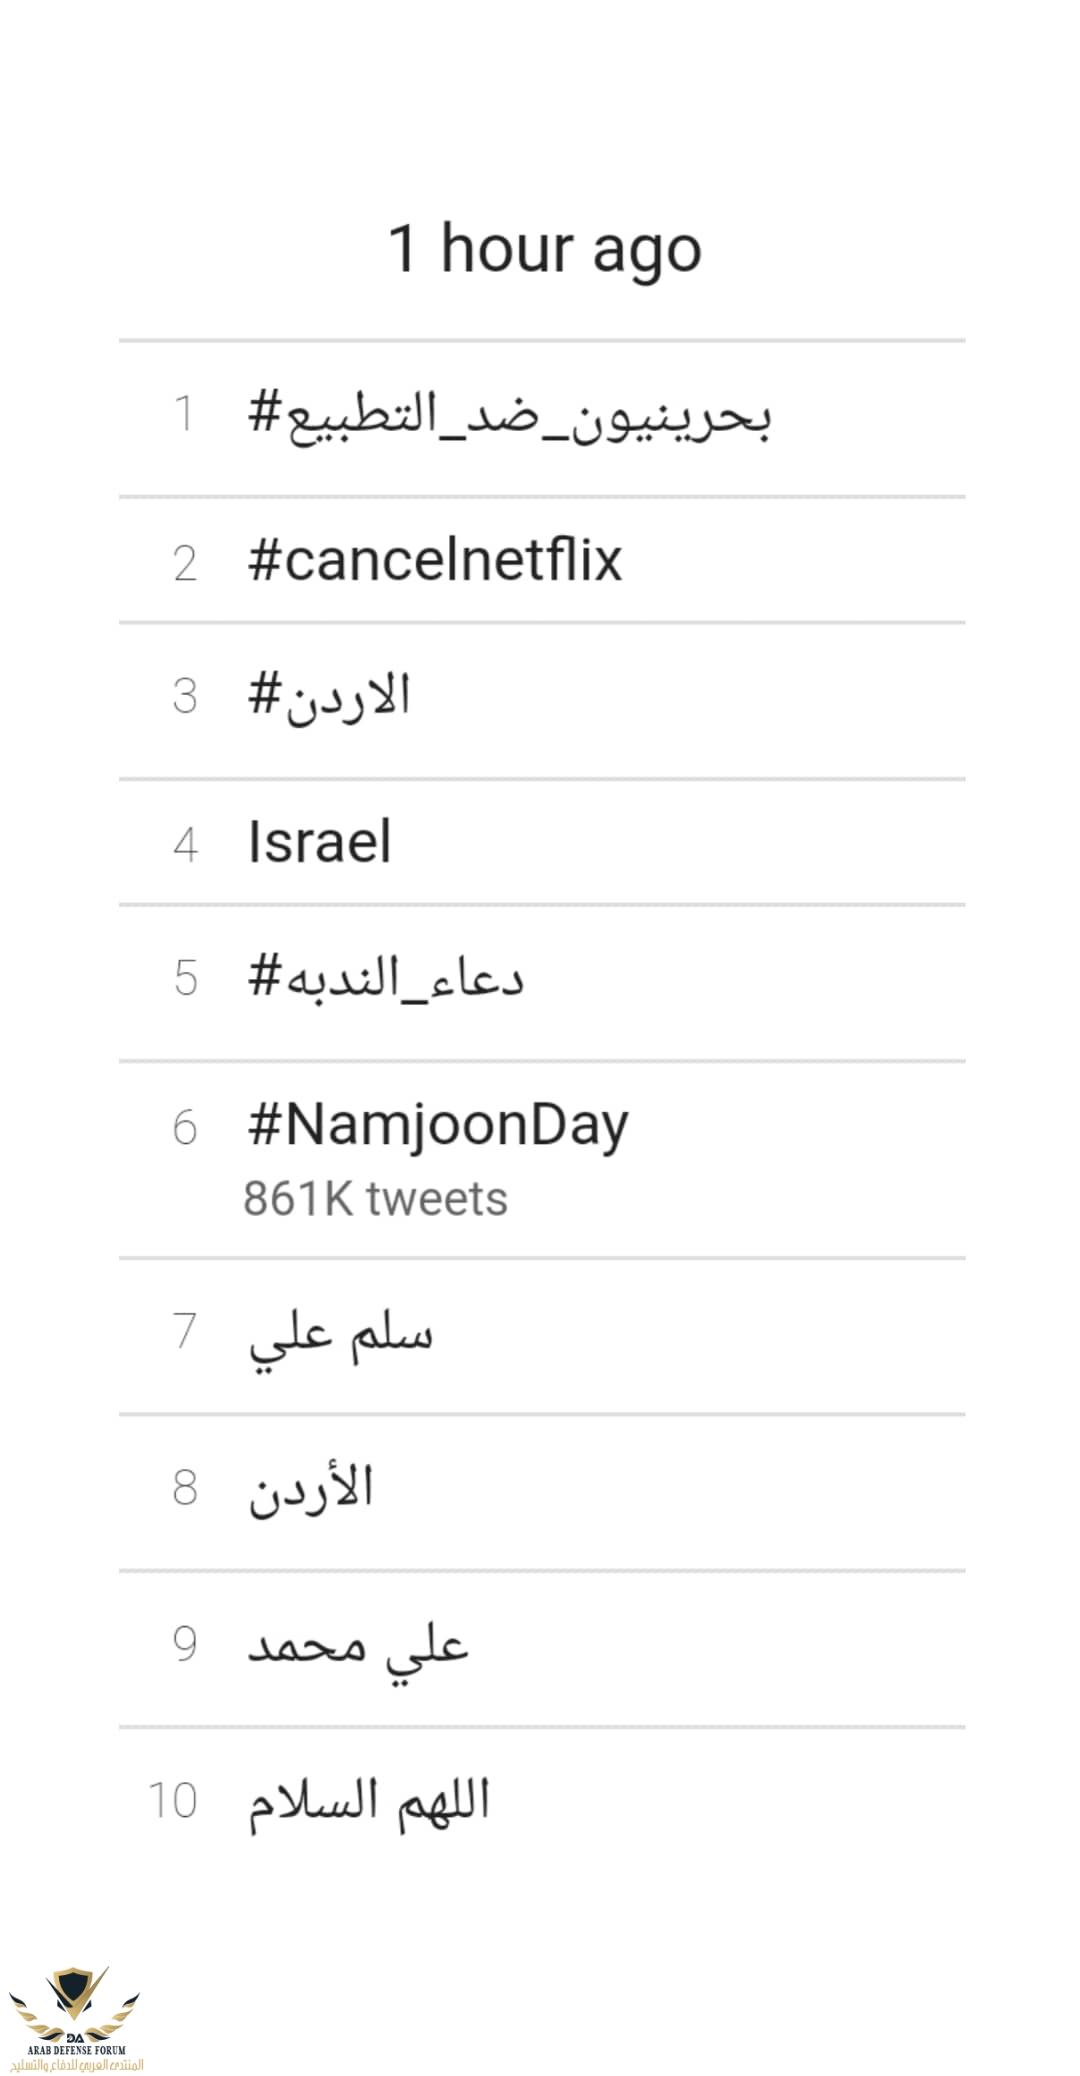Click rank number 4 beside Israel
The height and width of the screenshot is (2076, 1080).
(185, 845)
